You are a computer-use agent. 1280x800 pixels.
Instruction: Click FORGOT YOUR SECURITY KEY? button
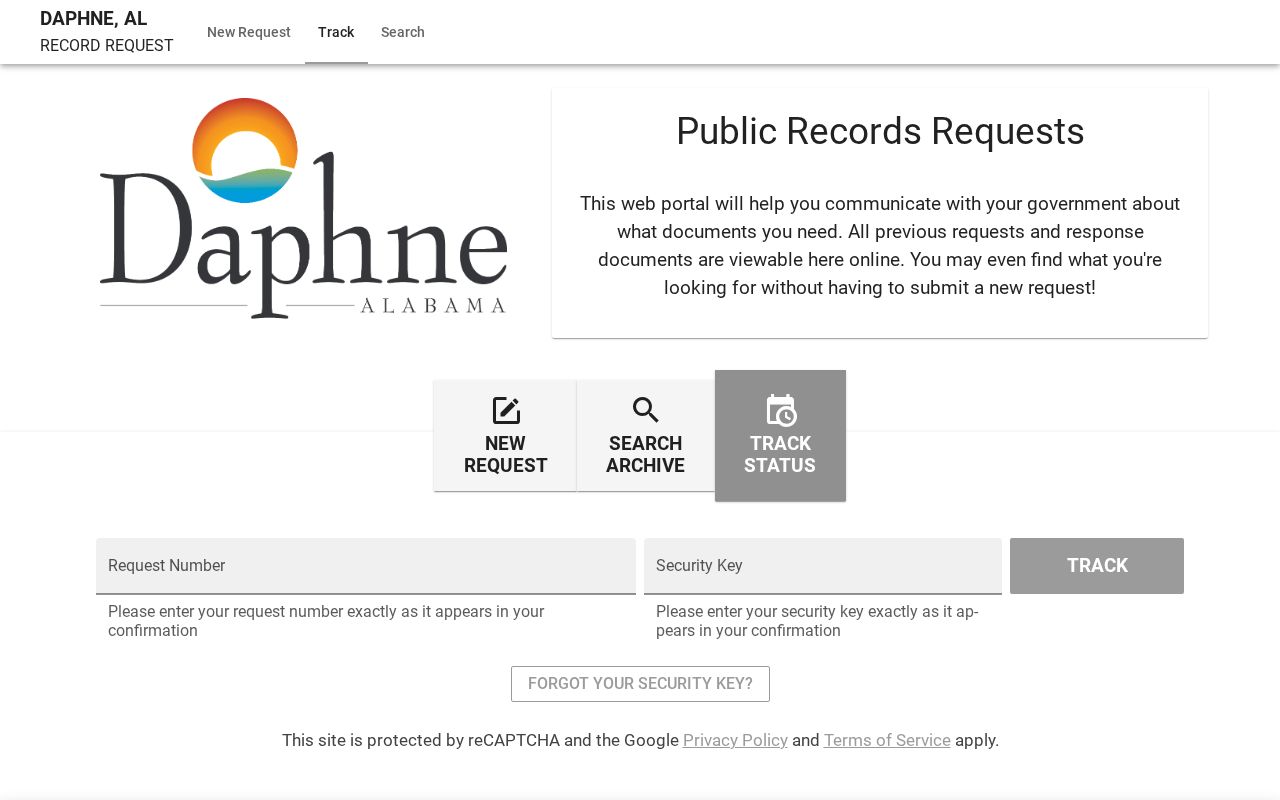[640, 684]
